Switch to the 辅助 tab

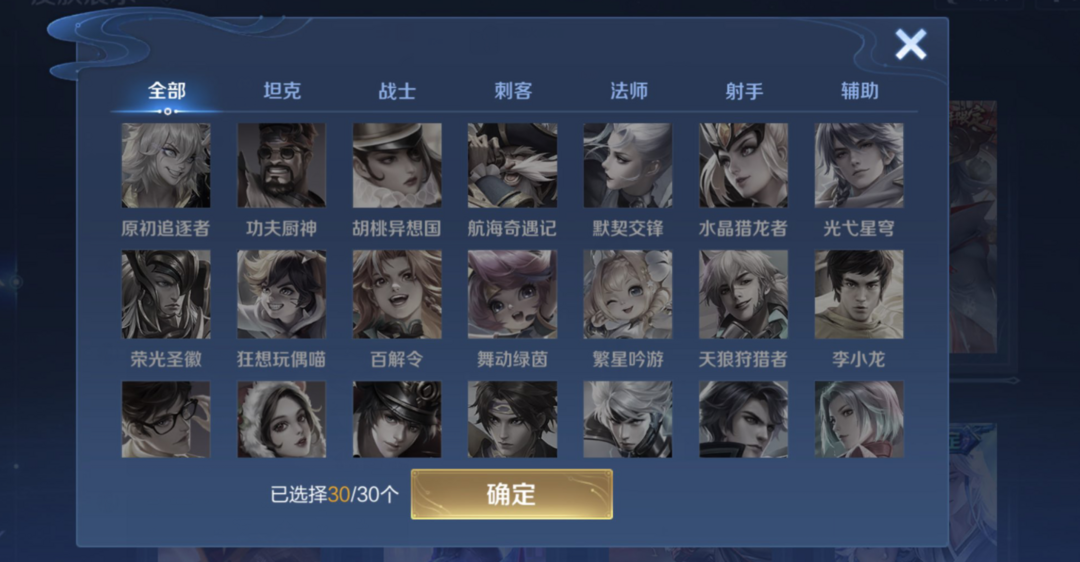860,91
